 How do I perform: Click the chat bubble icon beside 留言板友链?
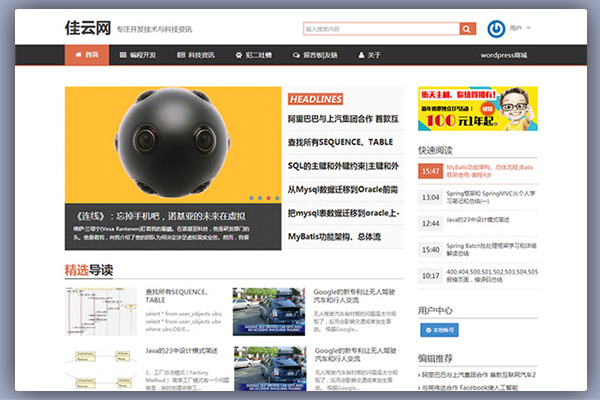296,56
